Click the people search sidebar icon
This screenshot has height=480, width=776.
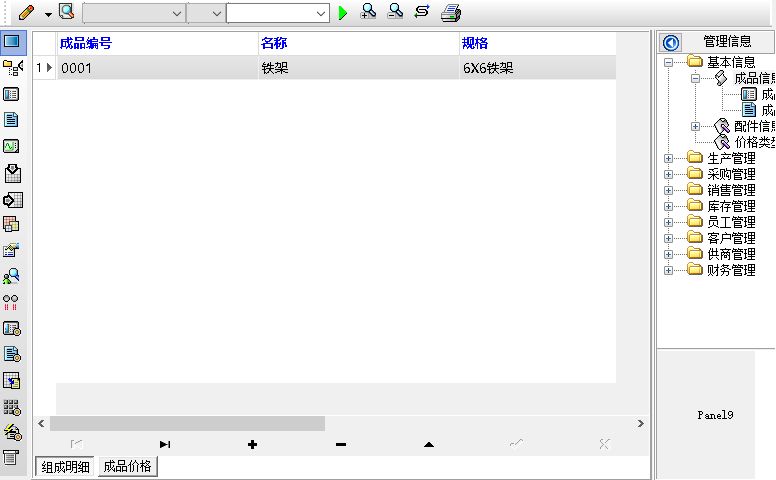coord(11,276)
